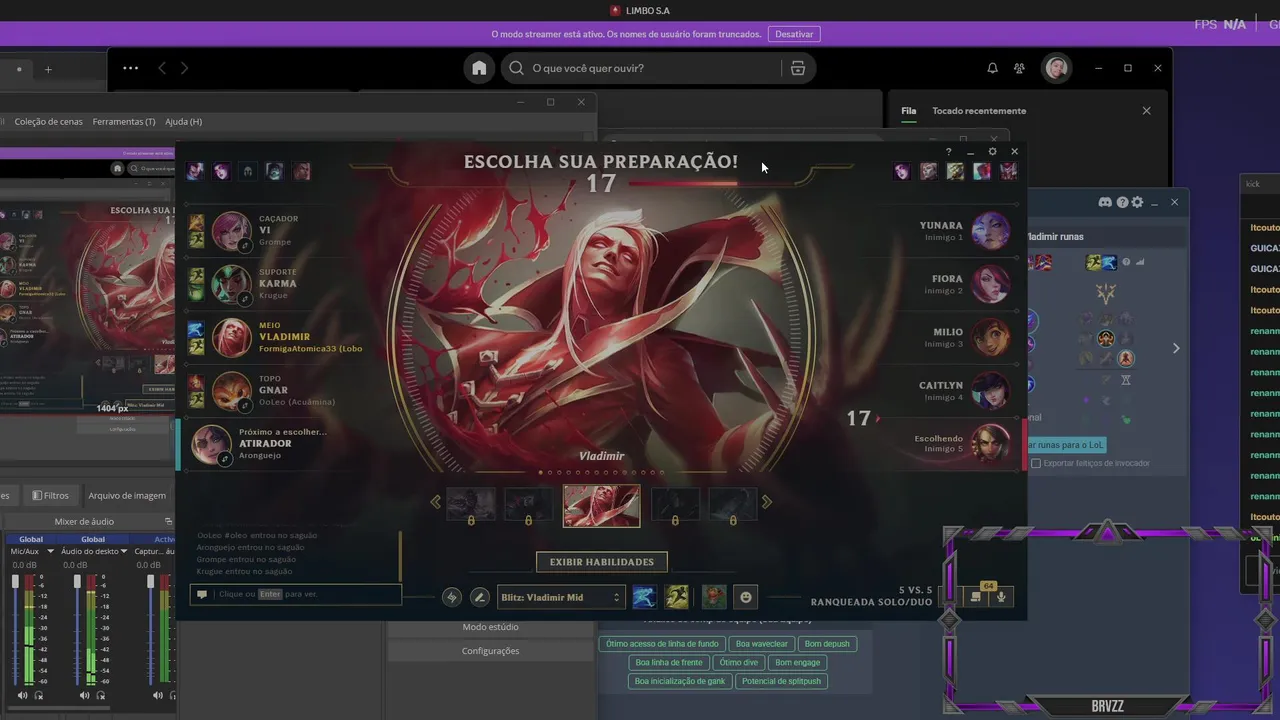Open voice chat panel icon beside the microphone
Screen dimensions: 1280x720
click(x=976, y=597)
